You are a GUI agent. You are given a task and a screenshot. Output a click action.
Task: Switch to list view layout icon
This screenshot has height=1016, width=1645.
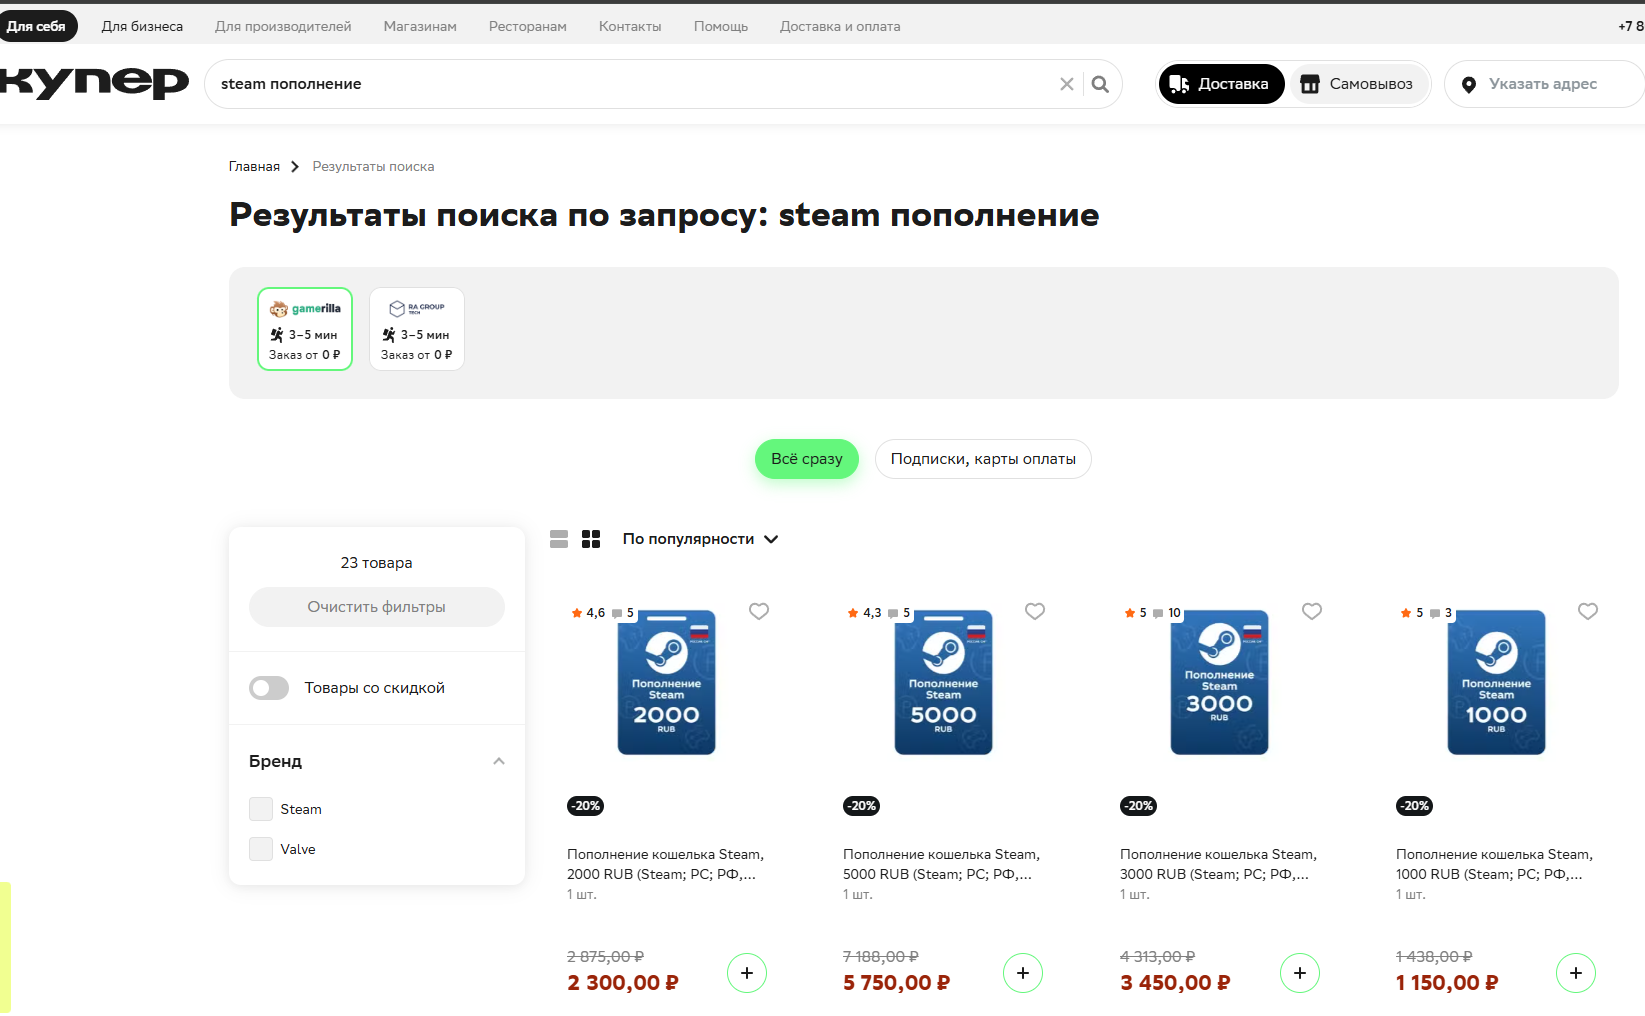[x=559, y=539]
